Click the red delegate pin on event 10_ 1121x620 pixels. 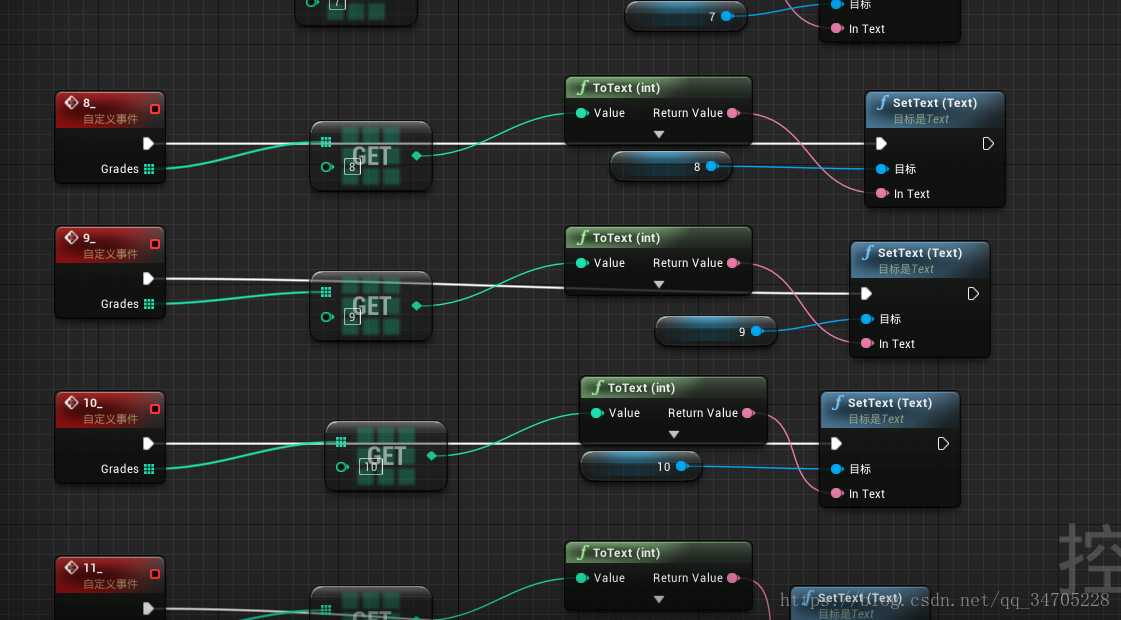[154, 409]
